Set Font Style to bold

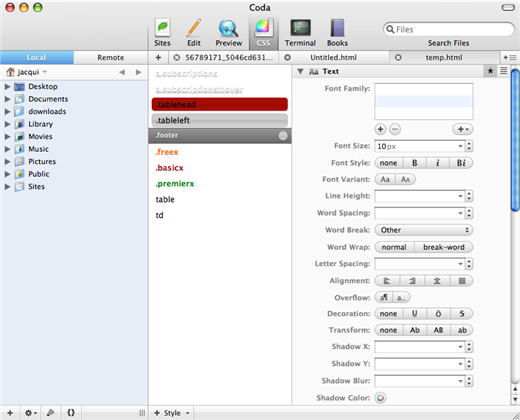click(x=415, y=163)
